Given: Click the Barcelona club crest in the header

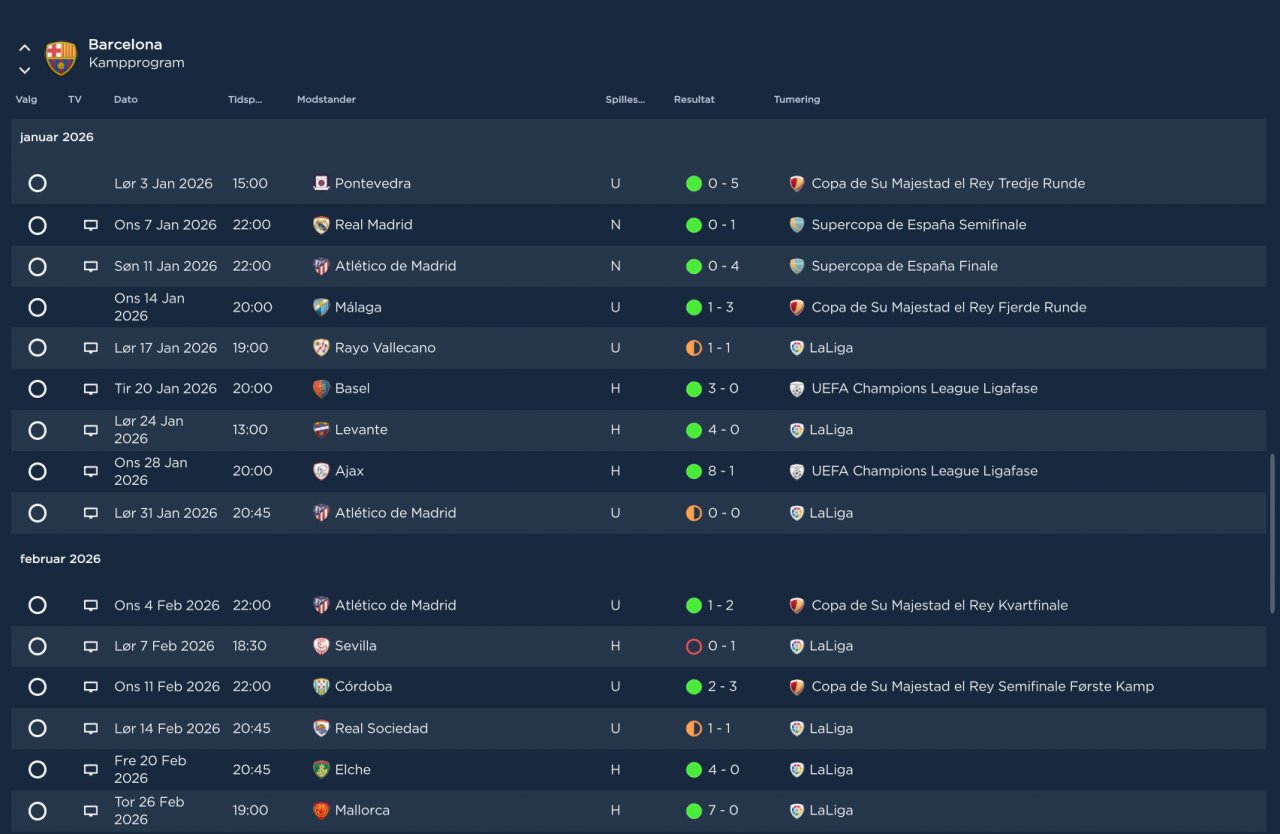Looking at the screenshot, I should 61,58.
